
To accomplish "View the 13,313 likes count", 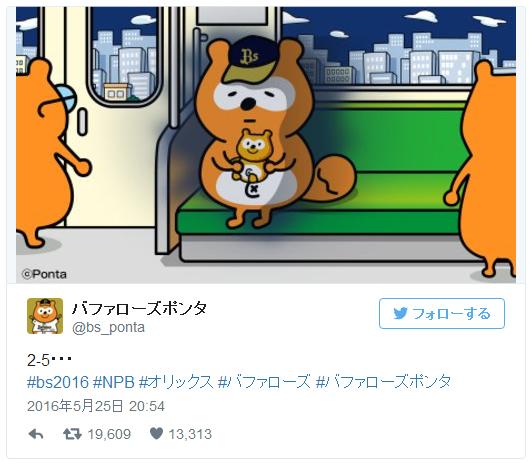I will [x=190, y=434].
